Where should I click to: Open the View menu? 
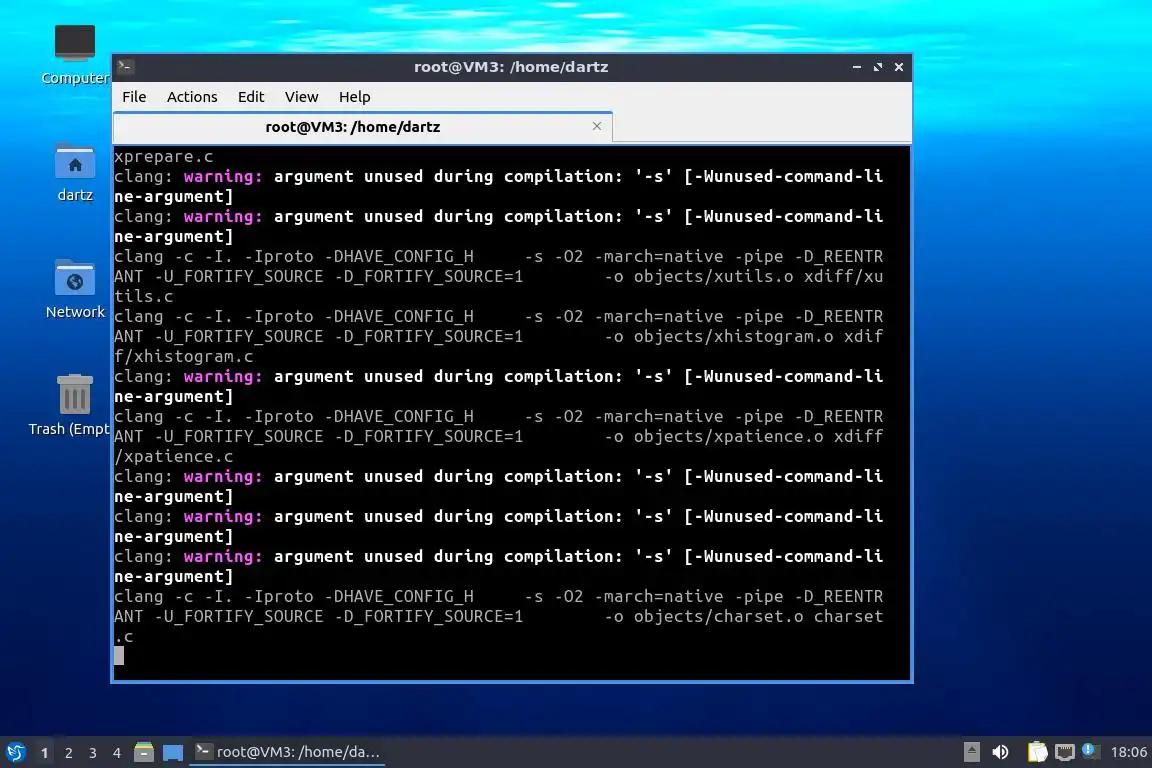[301, 97]
